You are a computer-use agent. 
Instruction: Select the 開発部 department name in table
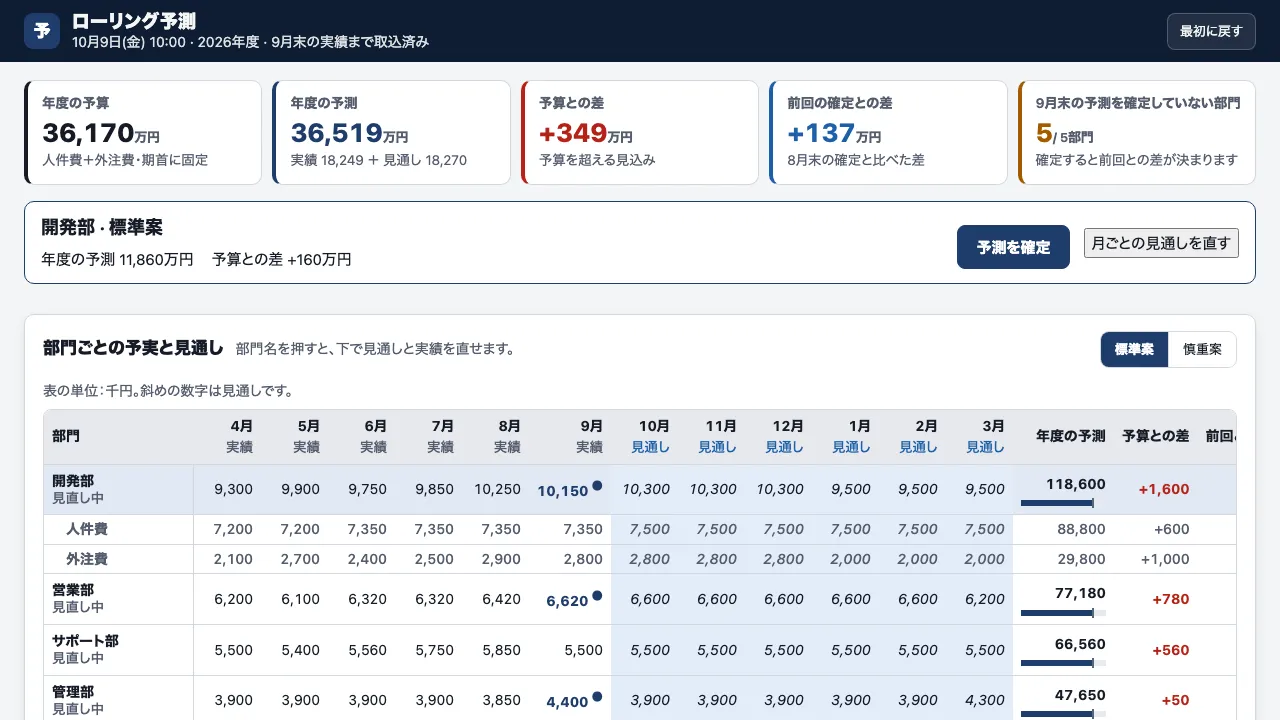coord(73,481)
